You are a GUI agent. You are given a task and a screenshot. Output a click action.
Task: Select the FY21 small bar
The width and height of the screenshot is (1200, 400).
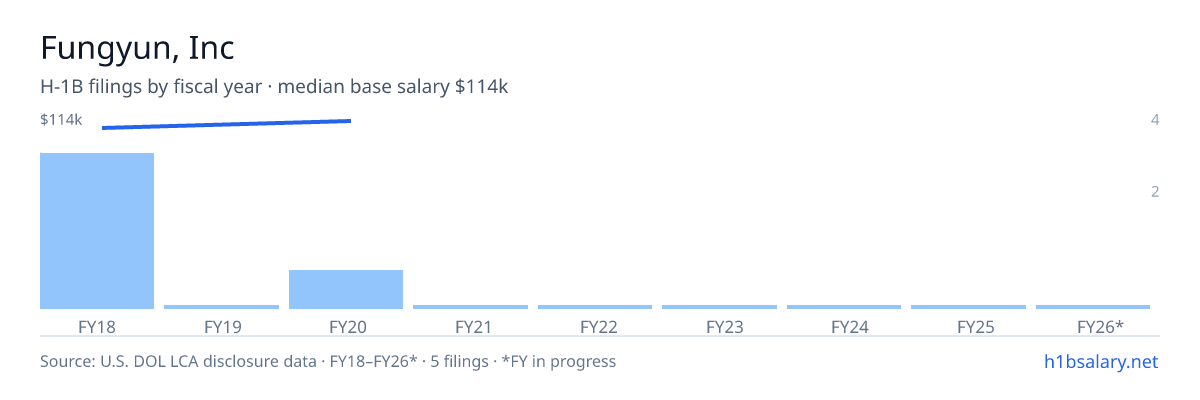pos(470,307)
